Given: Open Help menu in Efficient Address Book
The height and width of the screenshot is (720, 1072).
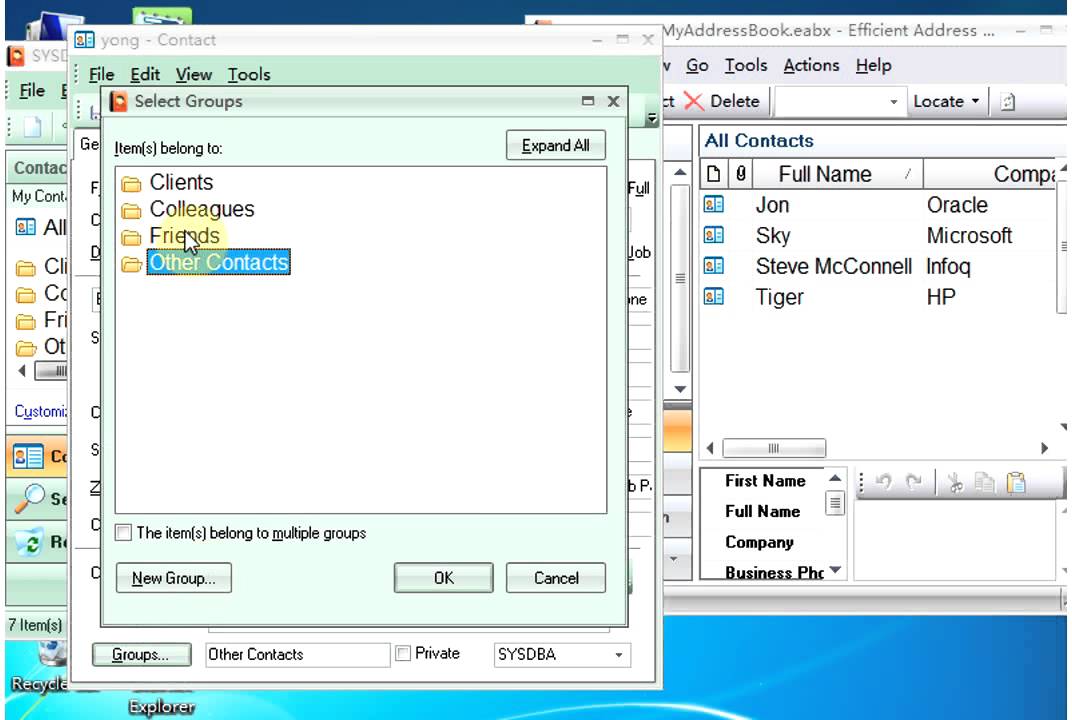Looking at the screenshot, I should pos(873,66).
